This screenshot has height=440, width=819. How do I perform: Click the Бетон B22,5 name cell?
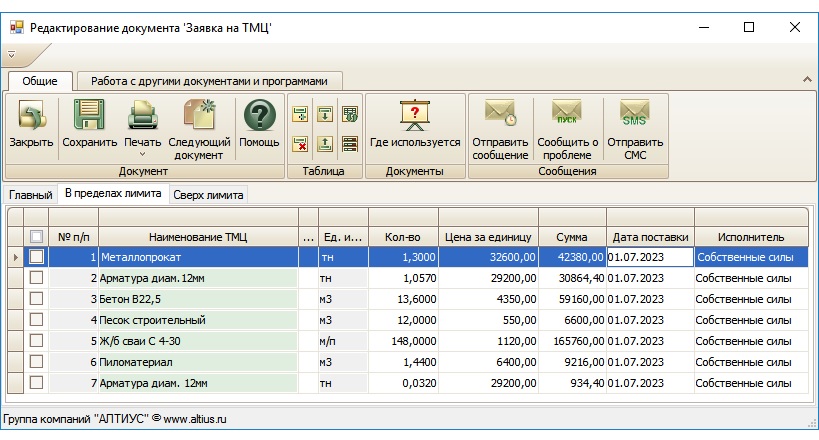tap(198, 299)
